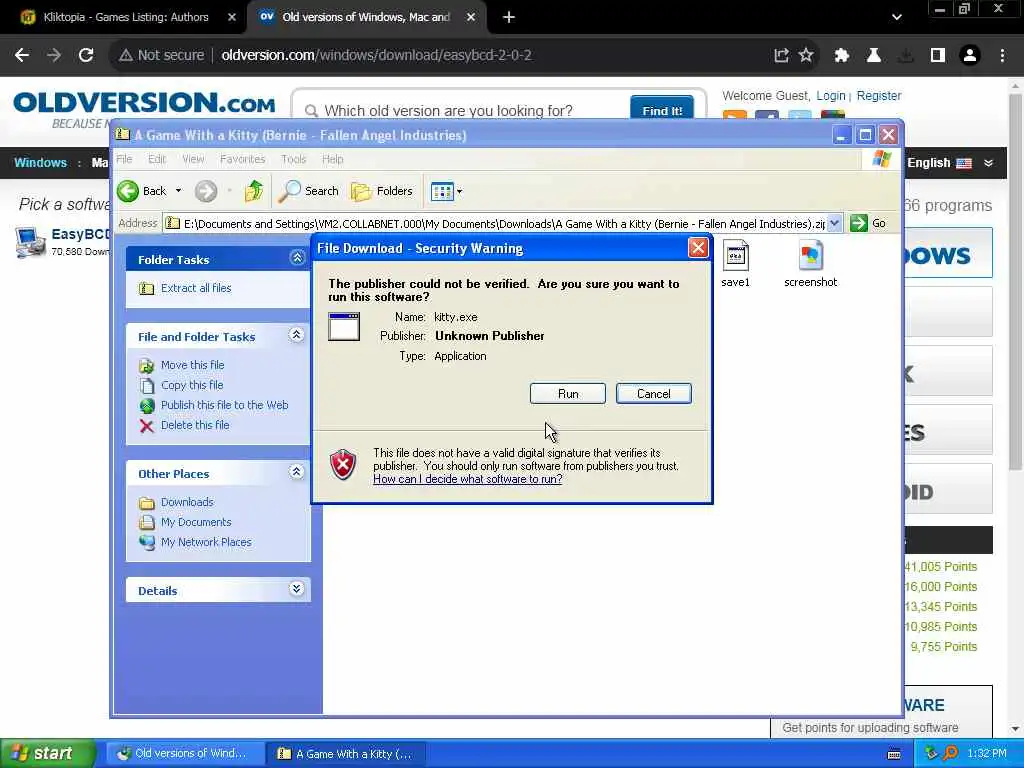Open Search in the Explorer toolbar
Image resolution: width=1024 pixels, height=768 pixels.
309,191
